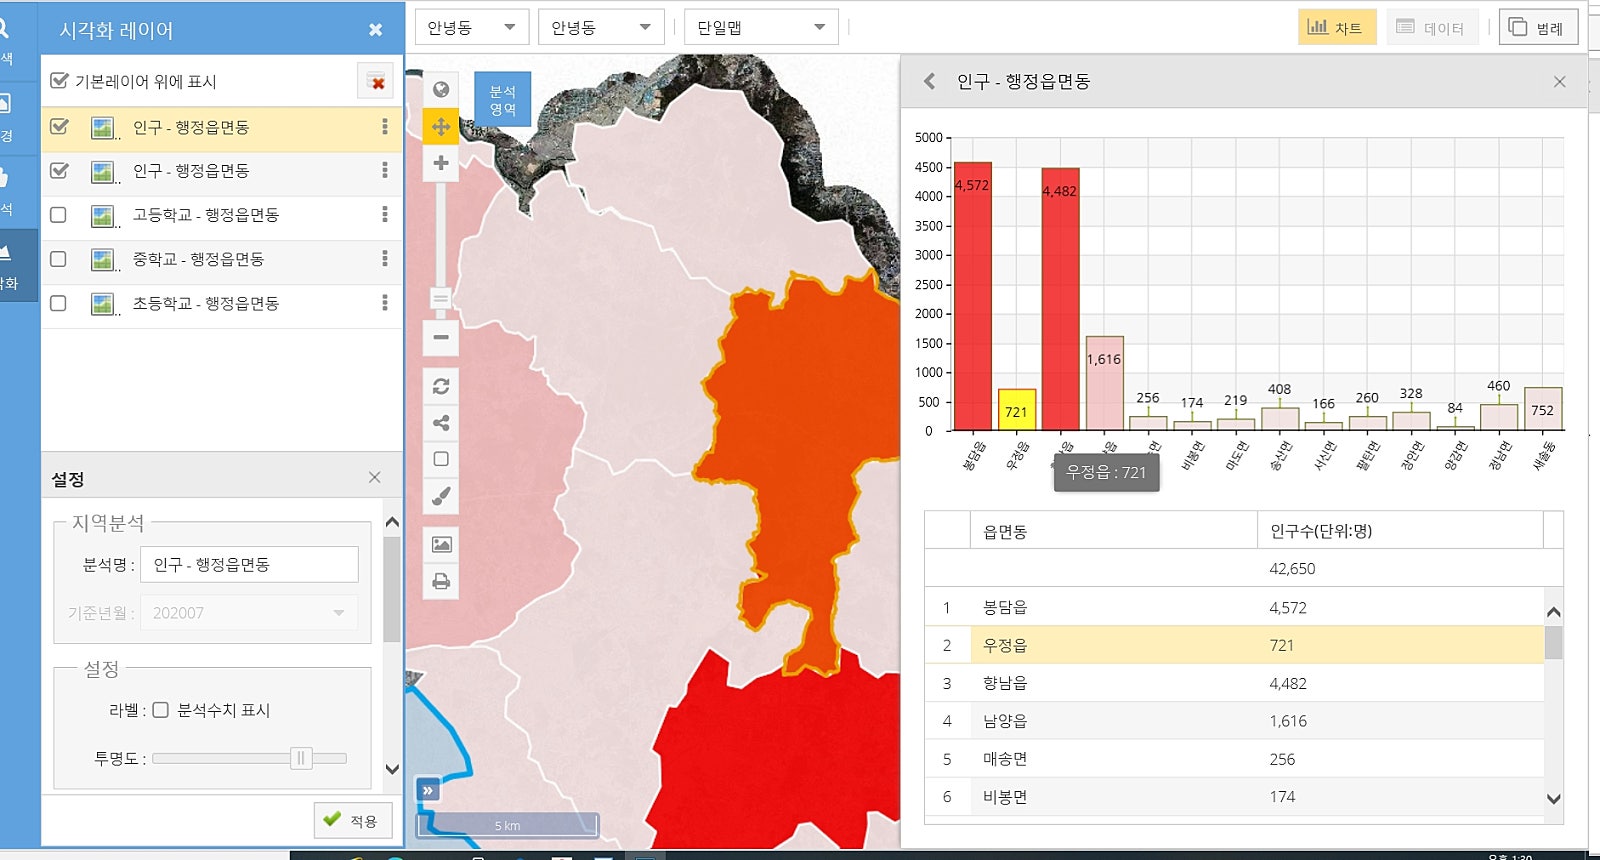This screenshot has width=1600, height=860.
Task: Click the 분석명 input field
Action: (x=249, y=564)
